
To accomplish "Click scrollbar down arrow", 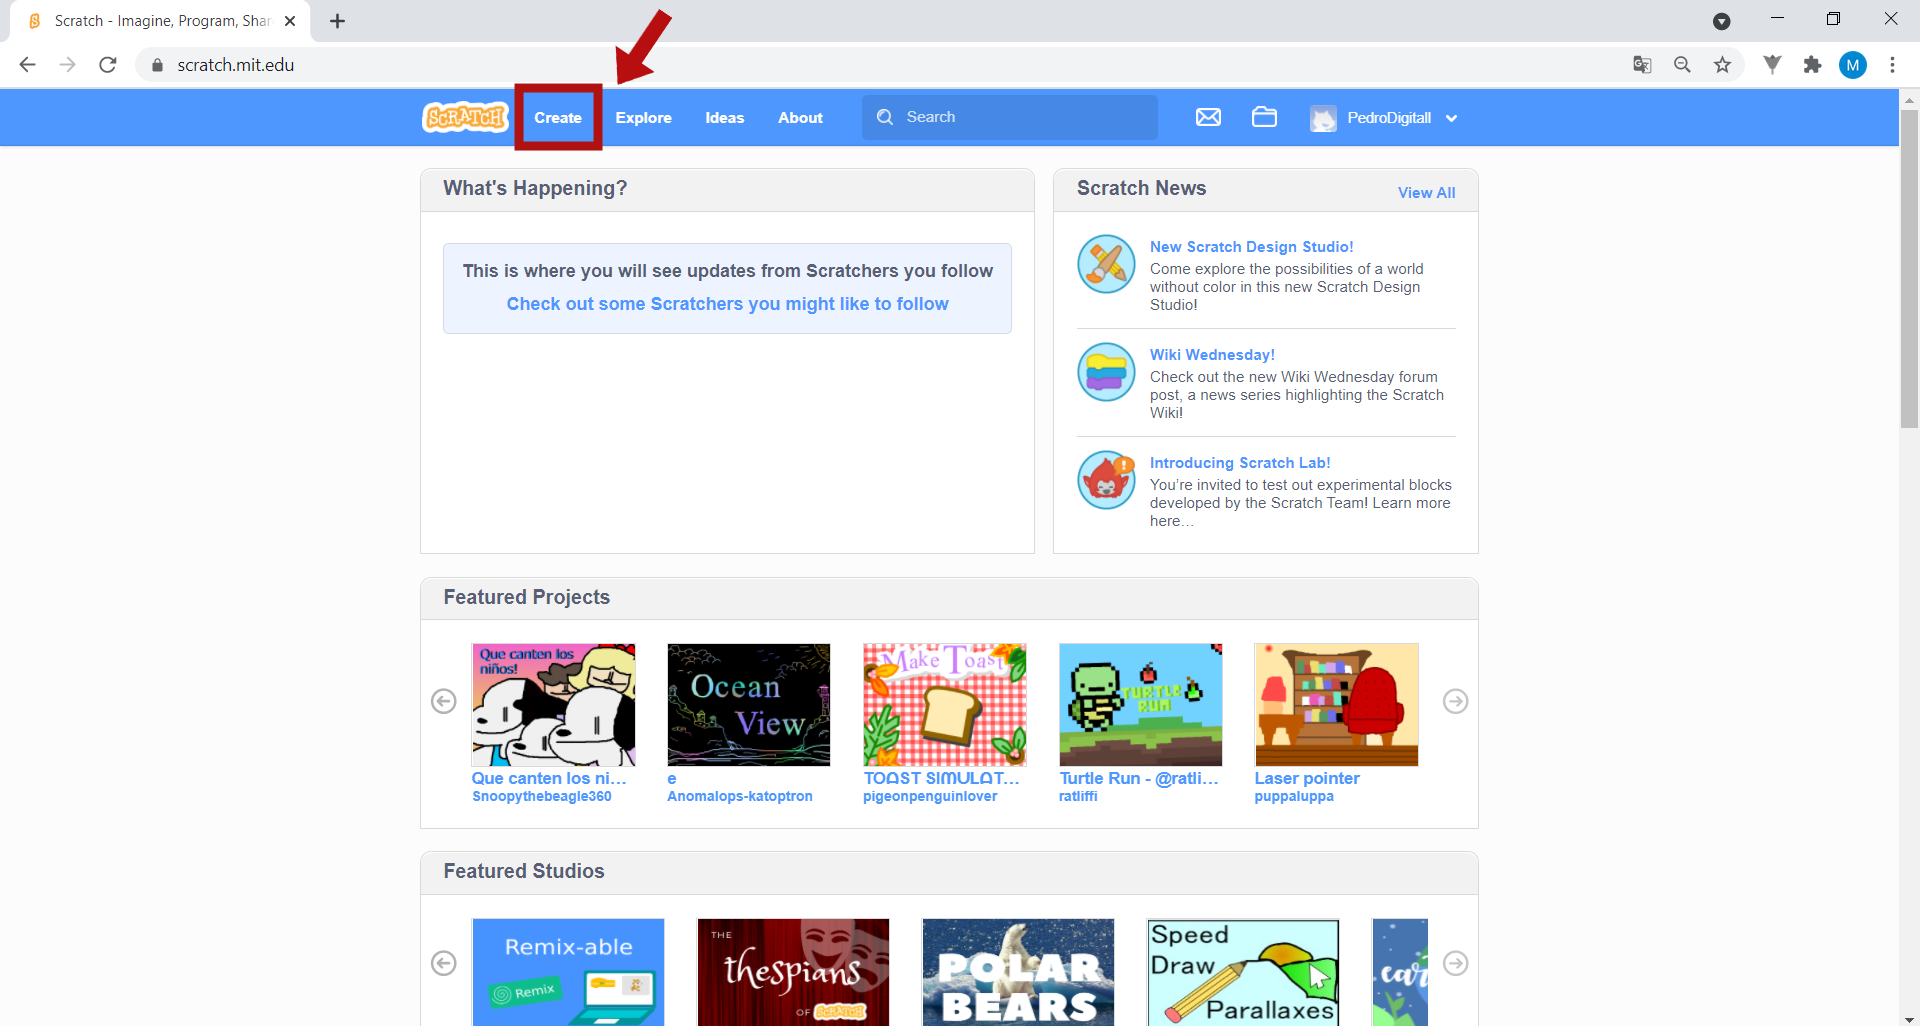I will click(1909, 1018).
